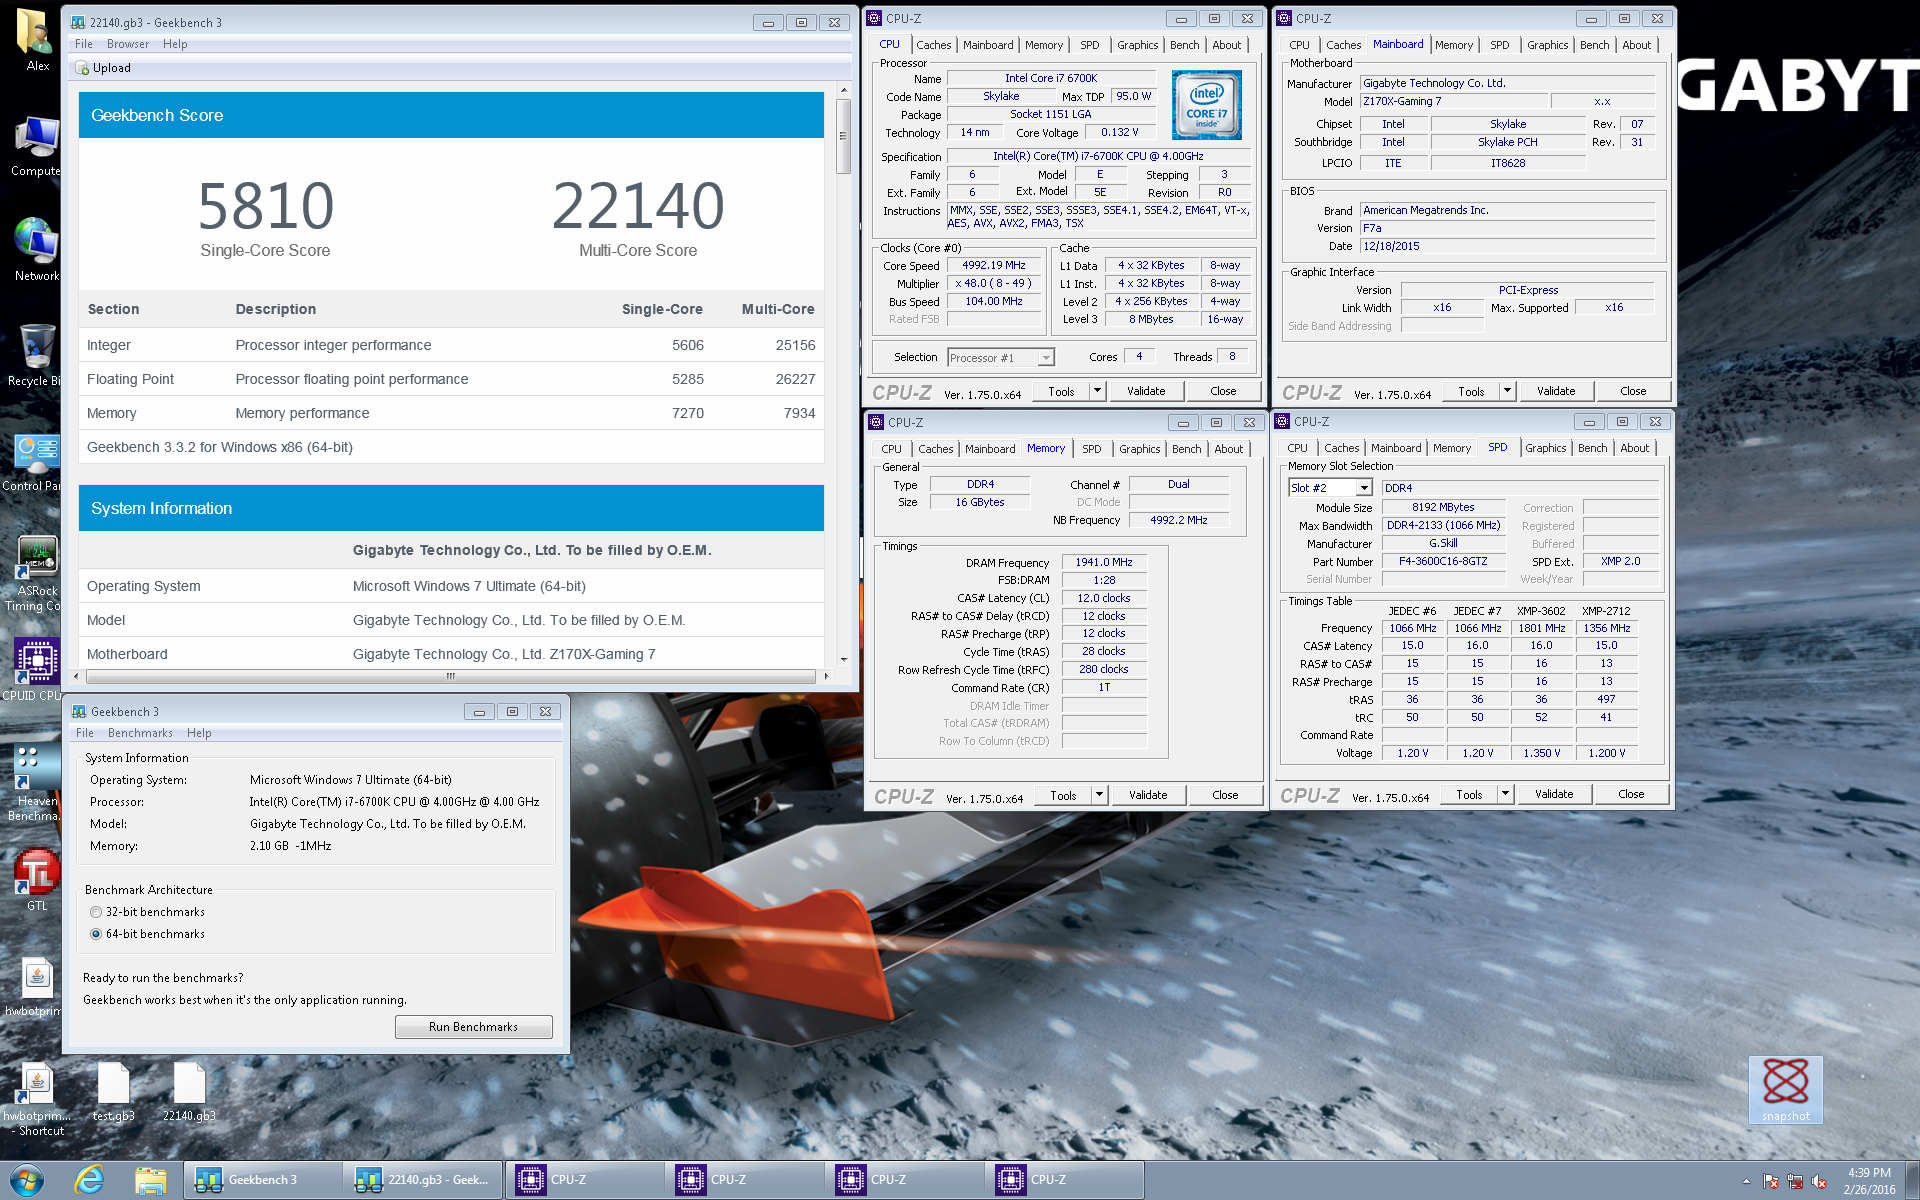Open the Browser menu in the 22140.gb3 window
Viewport: 1920px width, 1200px height.
tap(128, 44)
